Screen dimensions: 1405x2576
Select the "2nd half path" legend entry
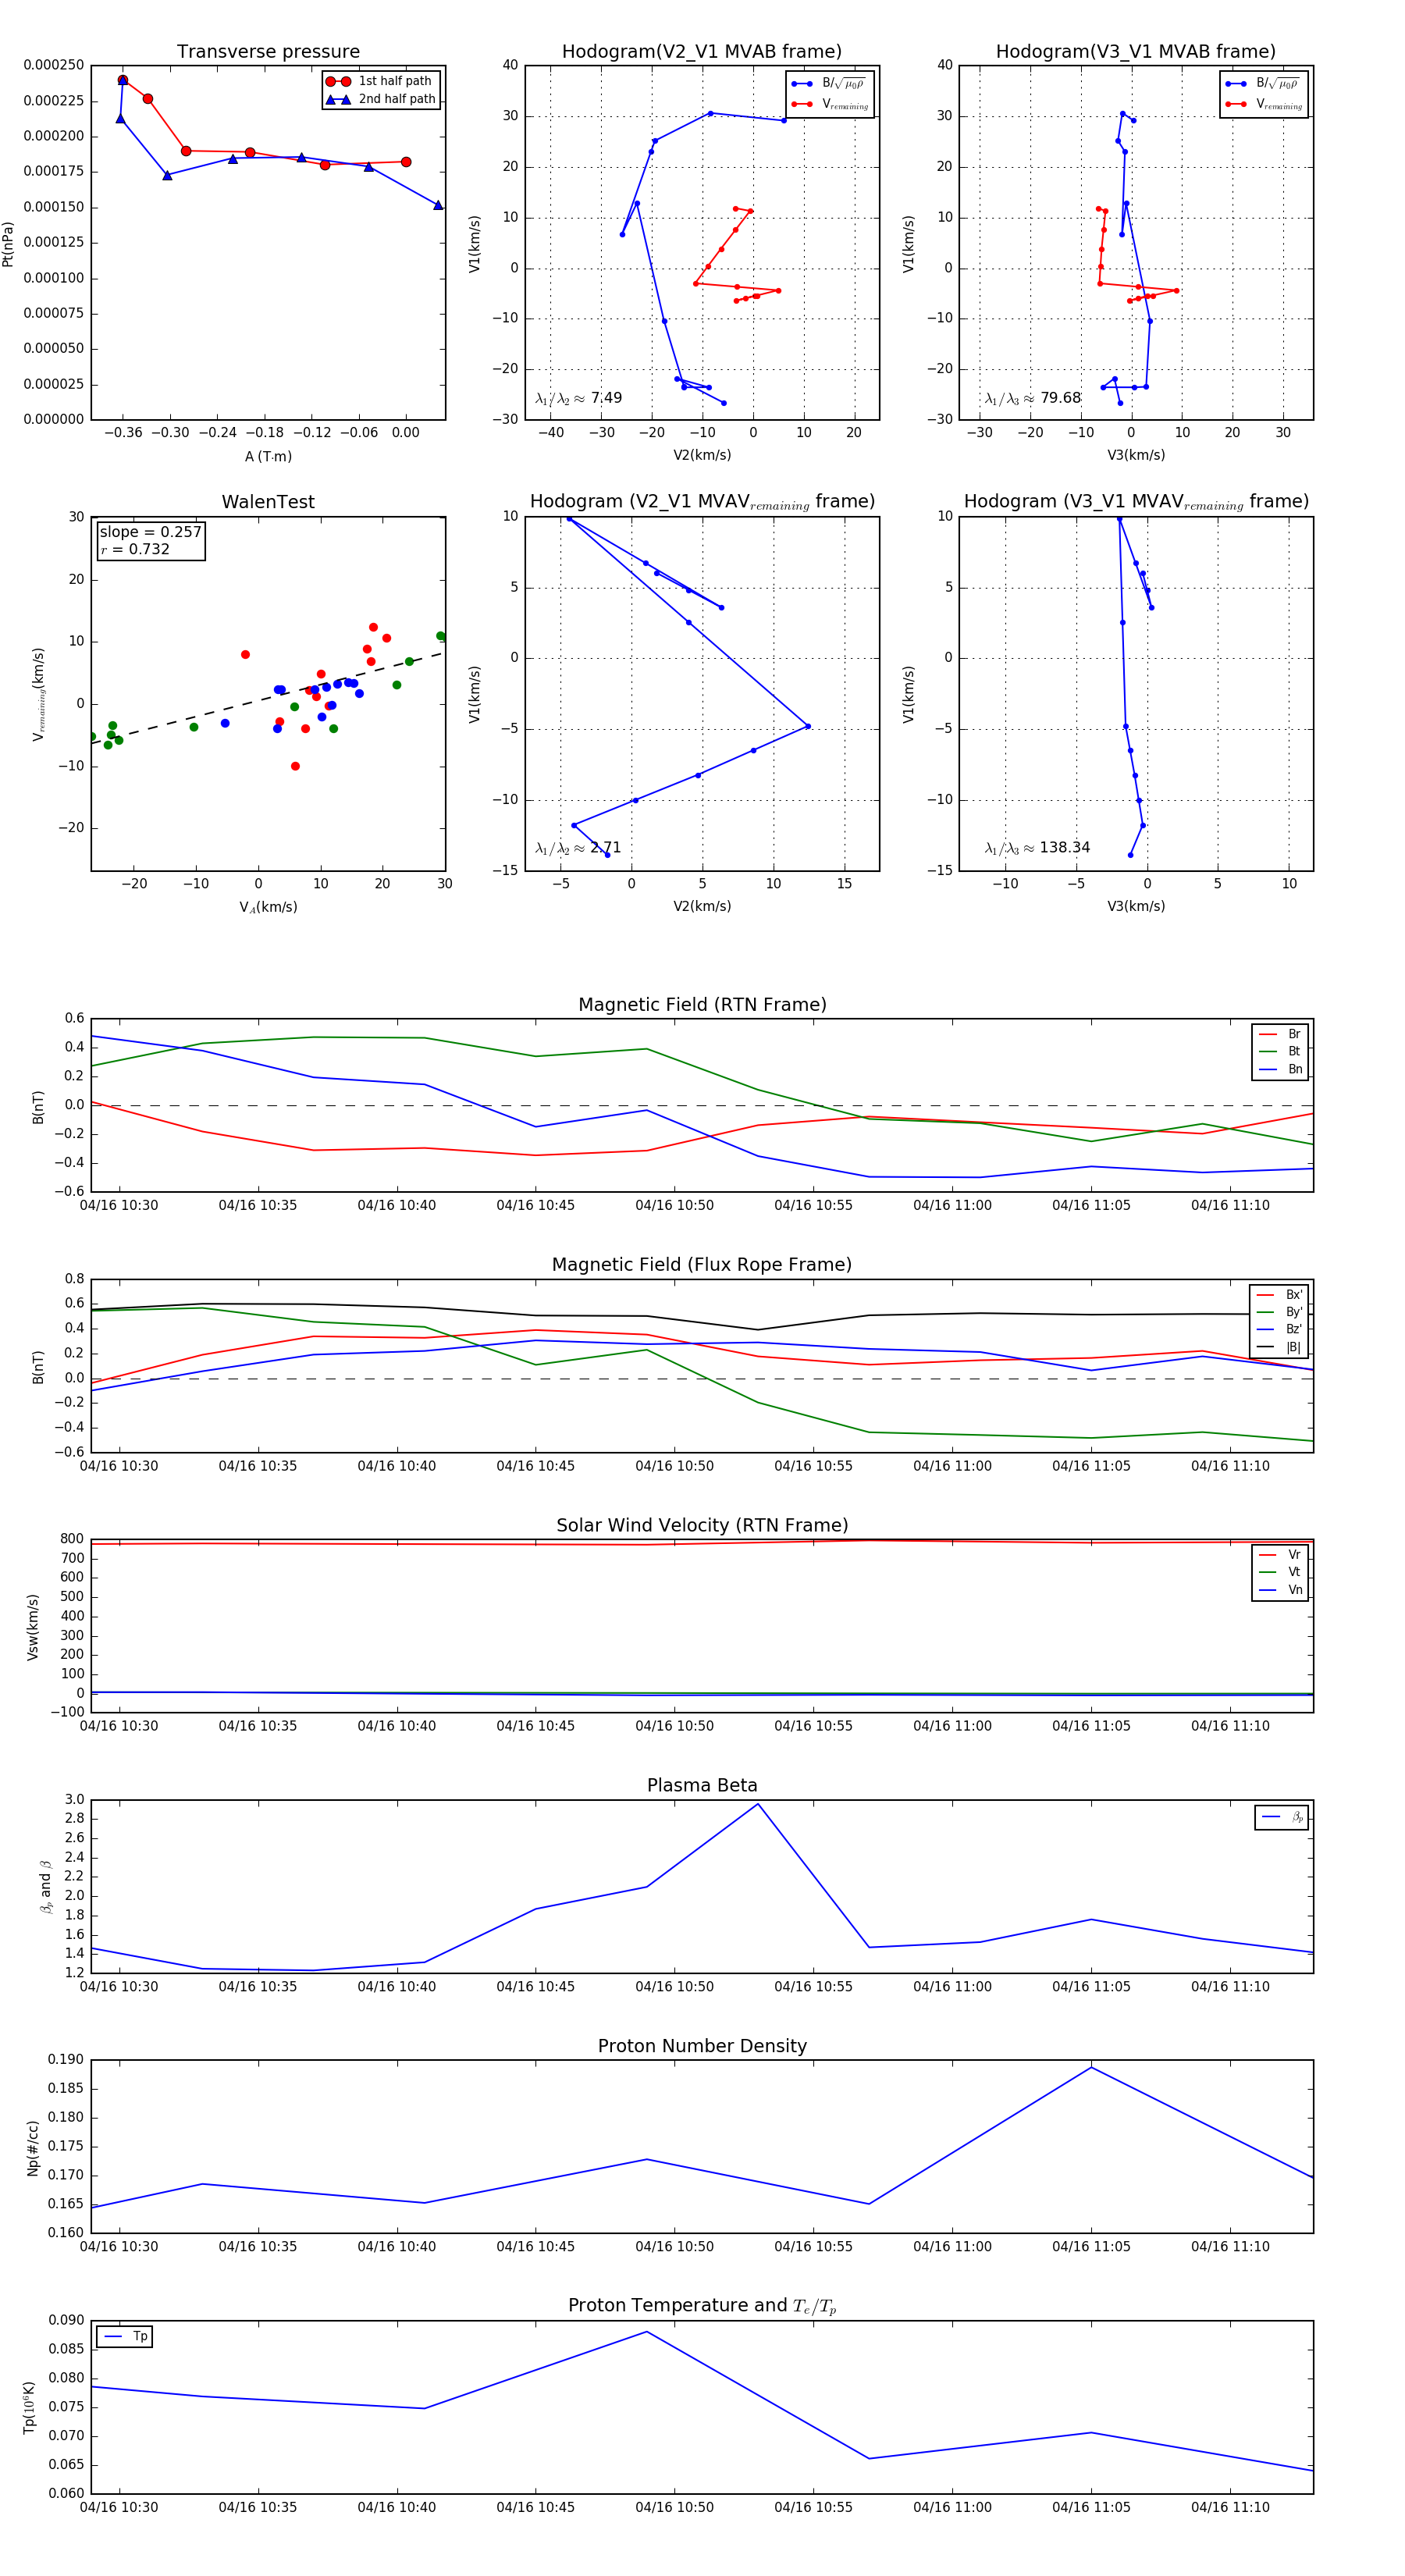point(380,99)
